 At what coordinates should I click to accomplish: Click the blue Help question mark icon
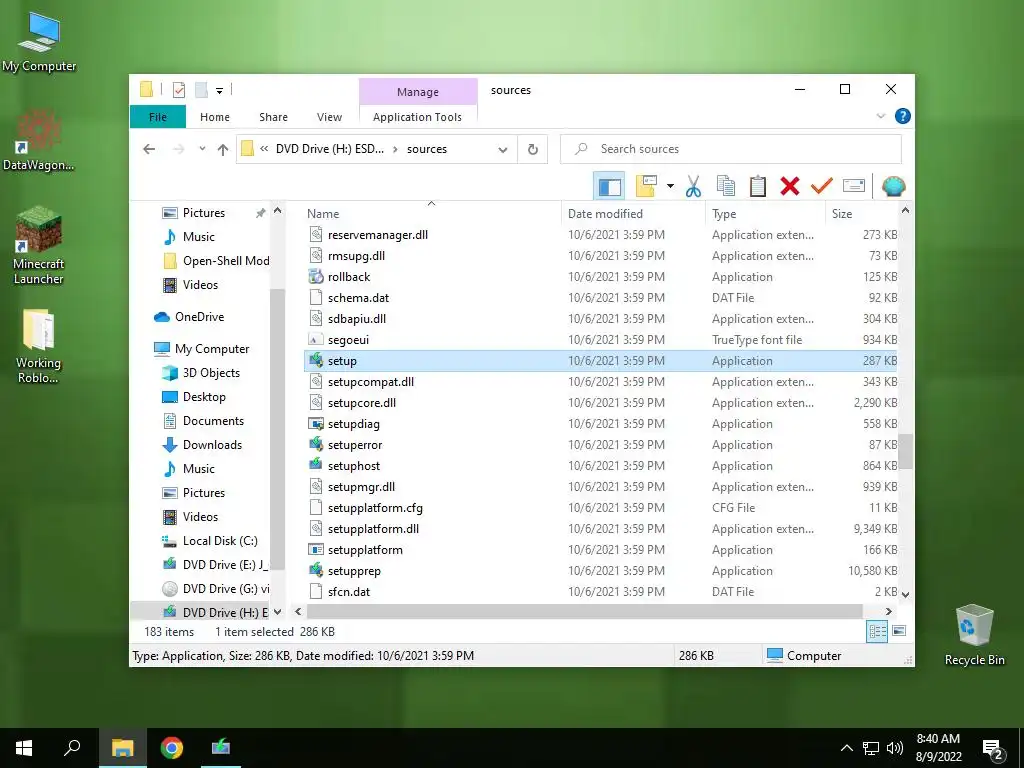point(903,116)
